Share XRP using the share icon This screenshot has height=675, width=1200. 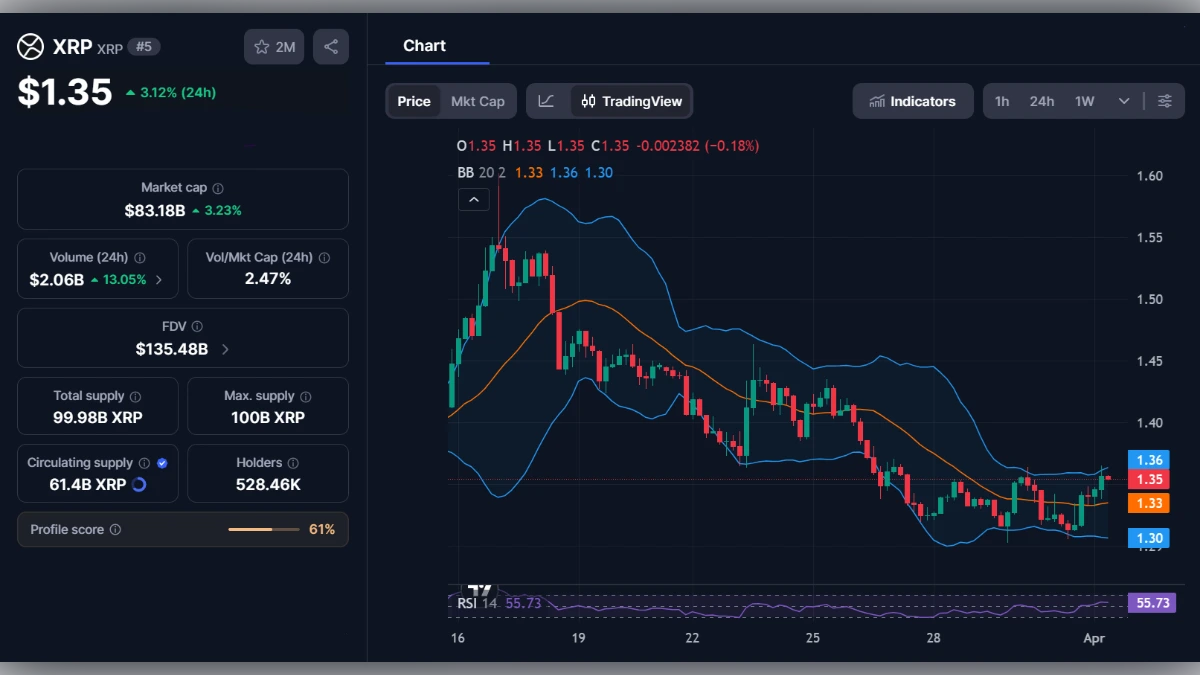pyautogui.click(x=331, y=46)
